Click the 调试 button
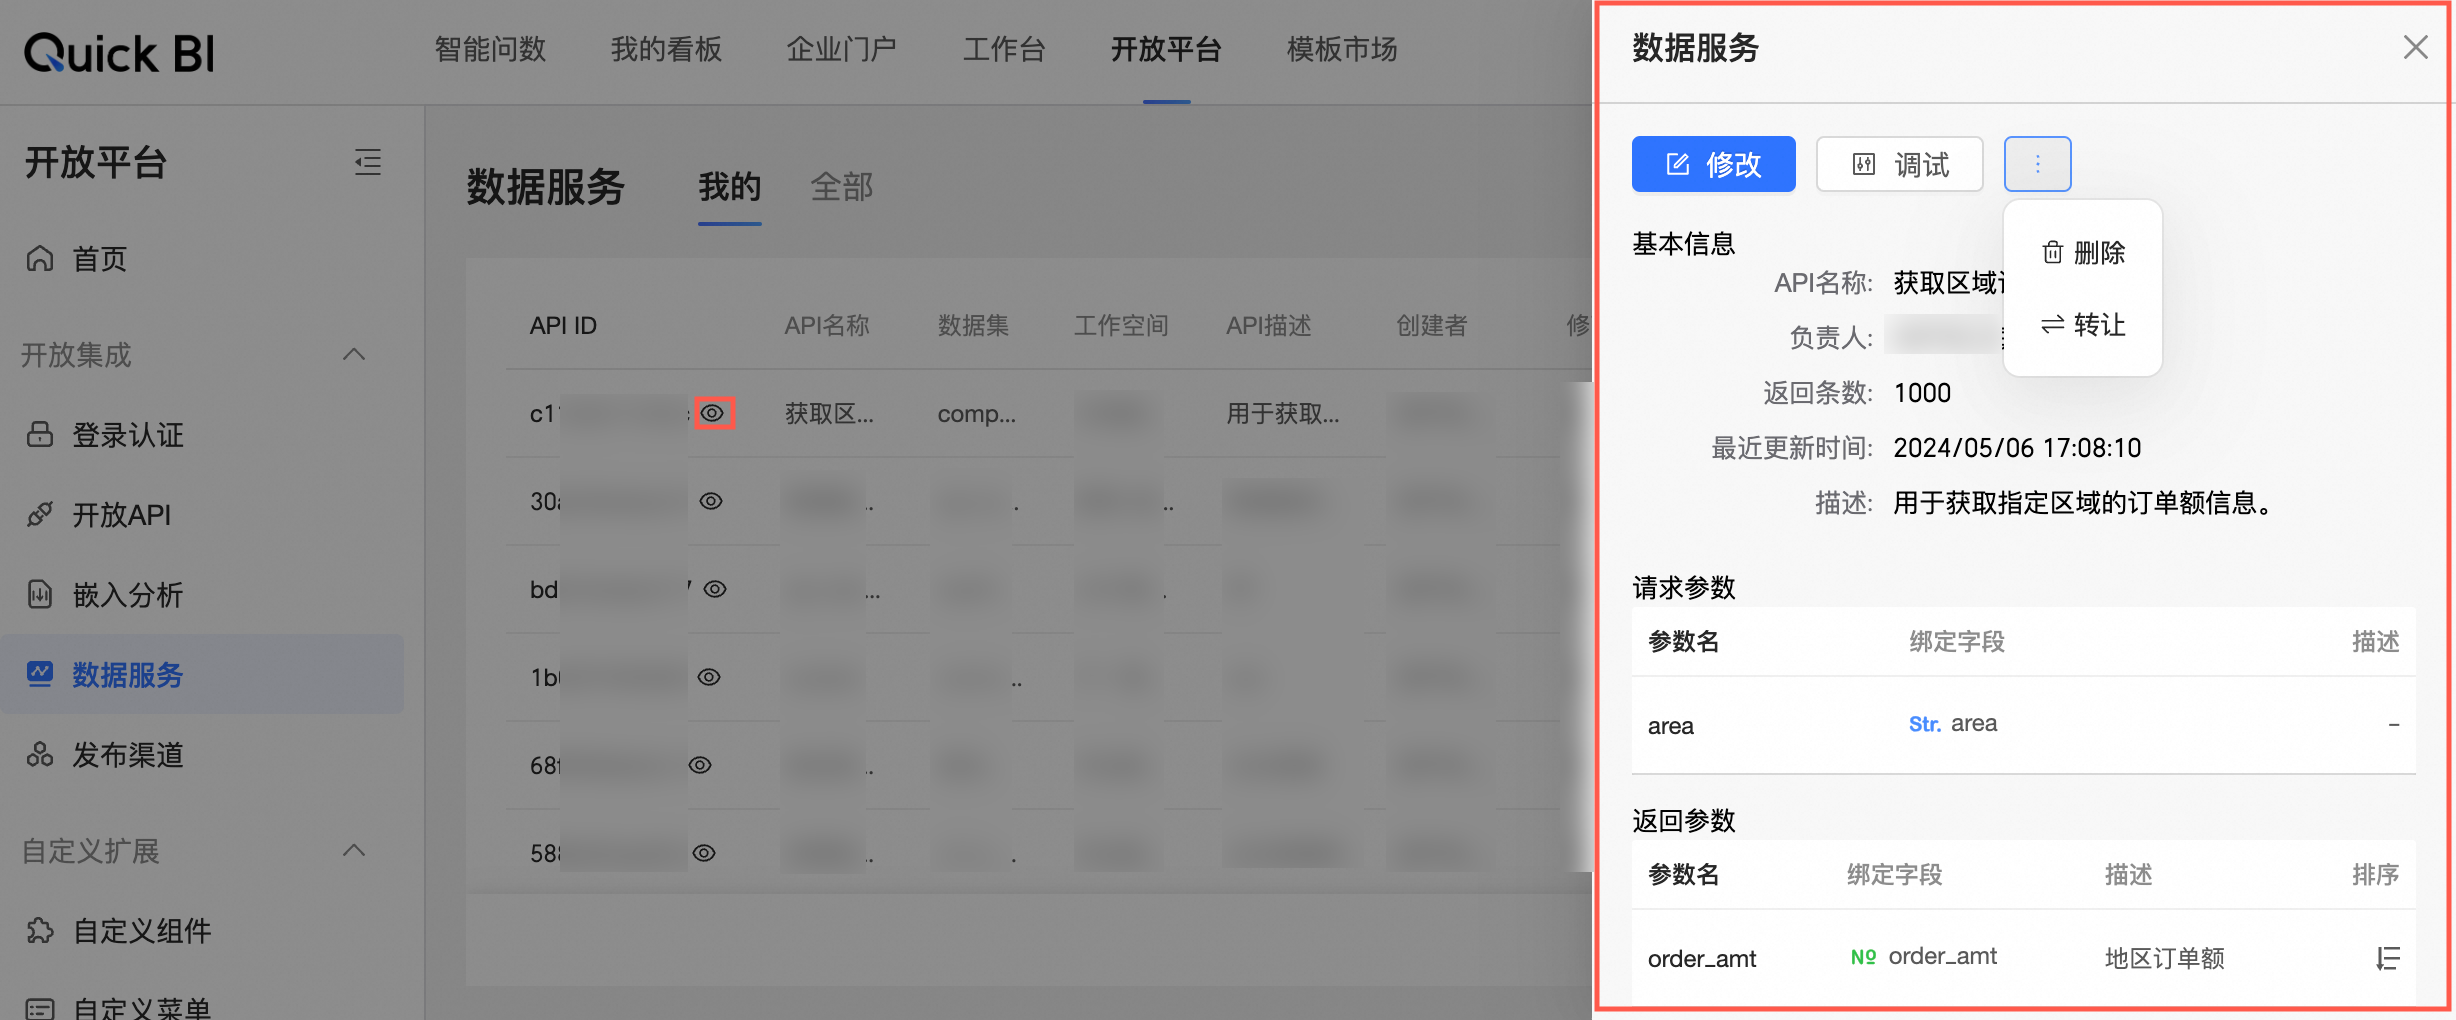 pos(1899,164)
